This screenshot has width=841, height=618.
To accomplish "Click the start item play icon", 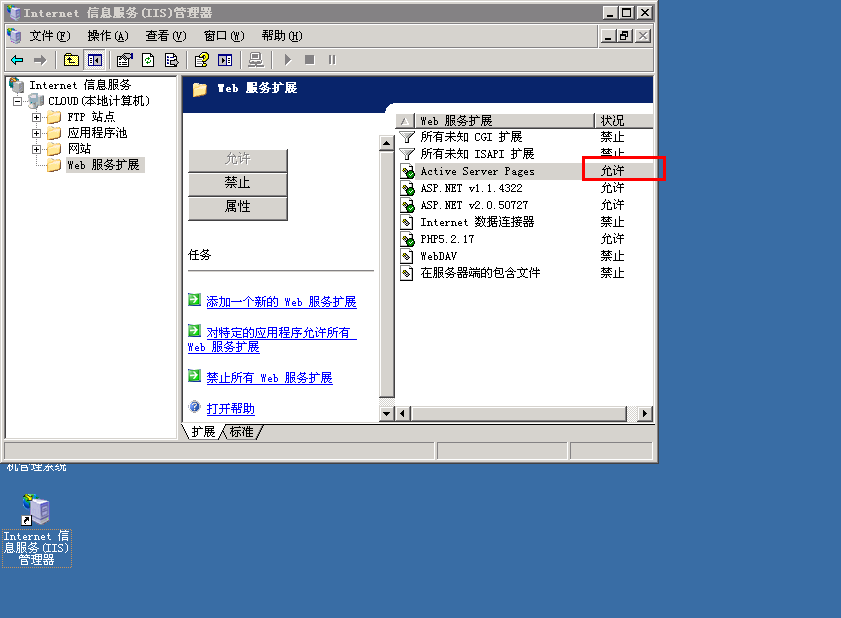I will [x=287, y=60].
